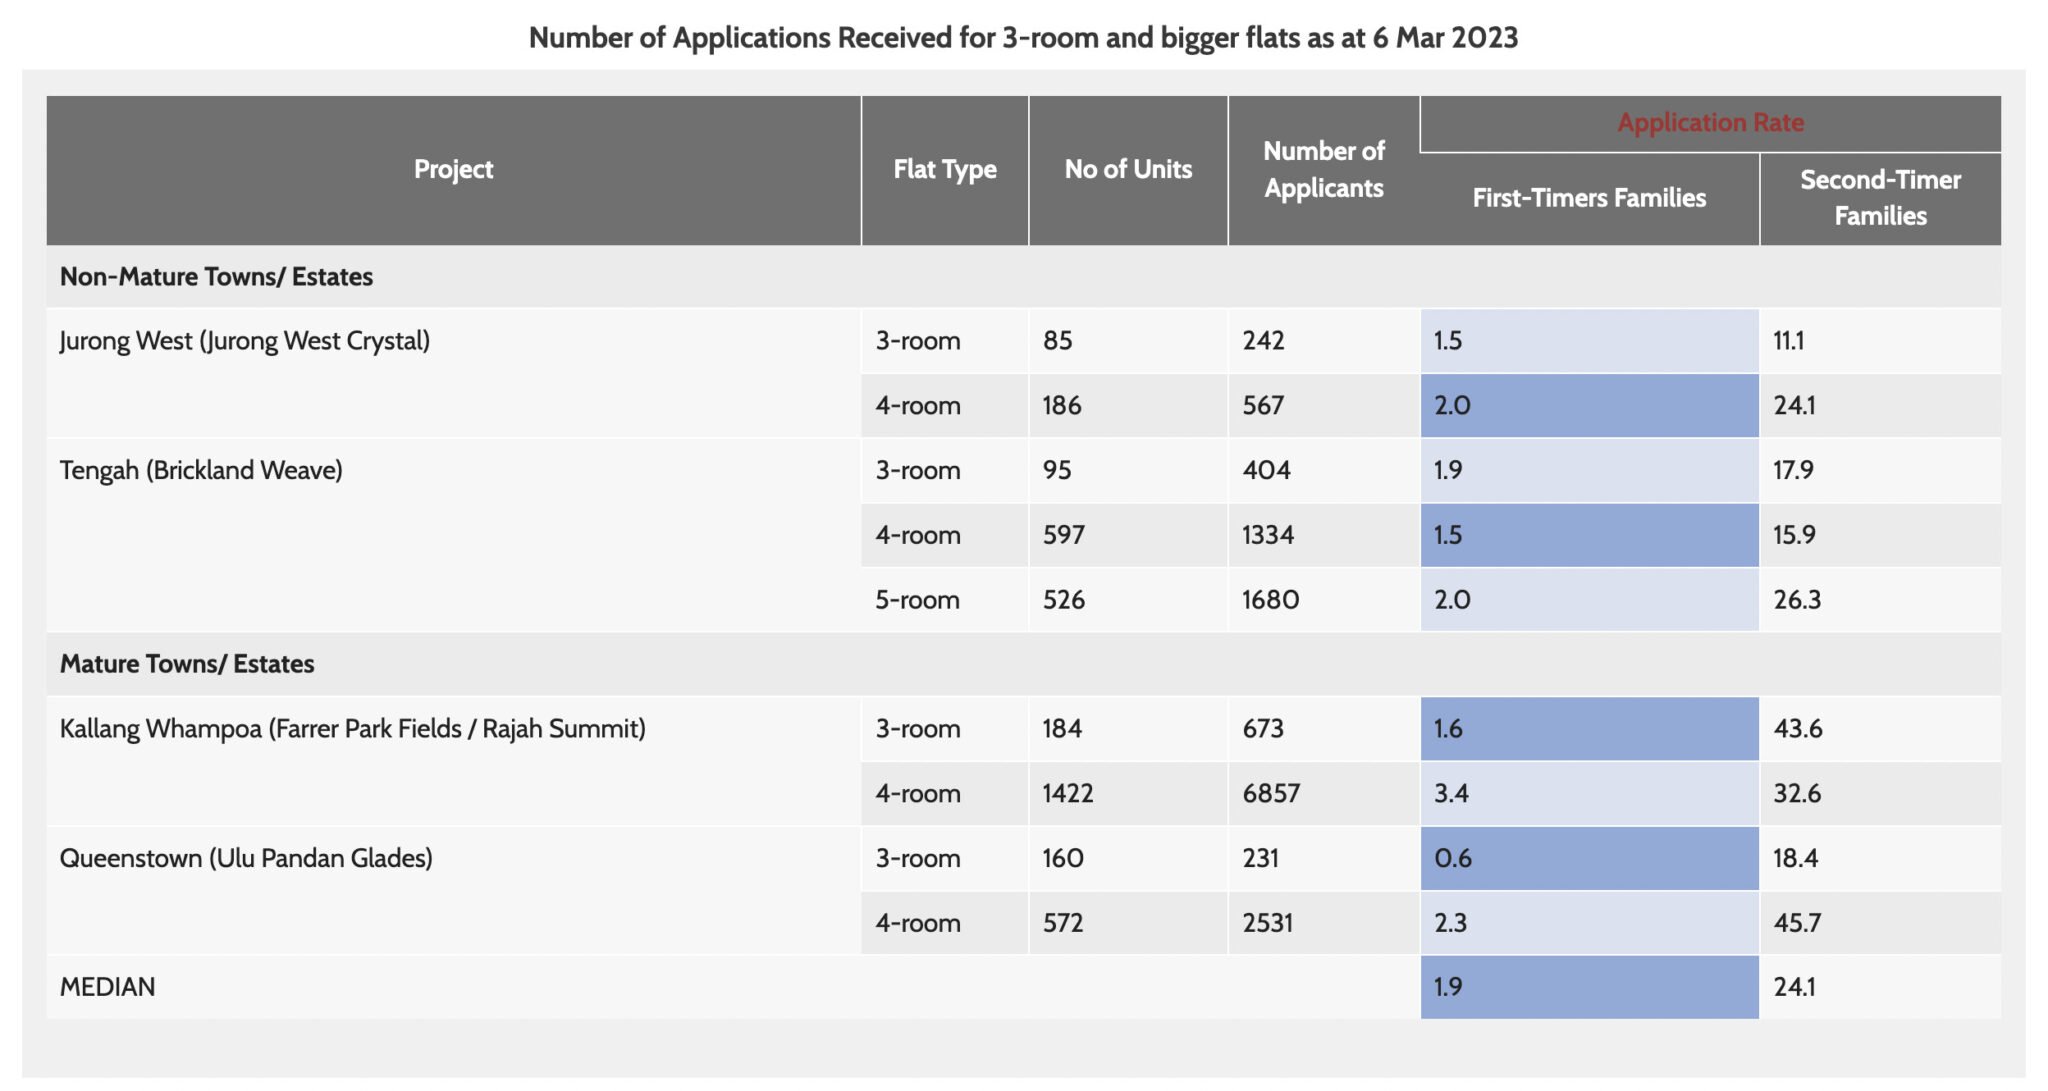Click the Jurong West (Jurong West Crystal) project name
This screenshot has height=1091, width=2048.
tap(248, 341)
